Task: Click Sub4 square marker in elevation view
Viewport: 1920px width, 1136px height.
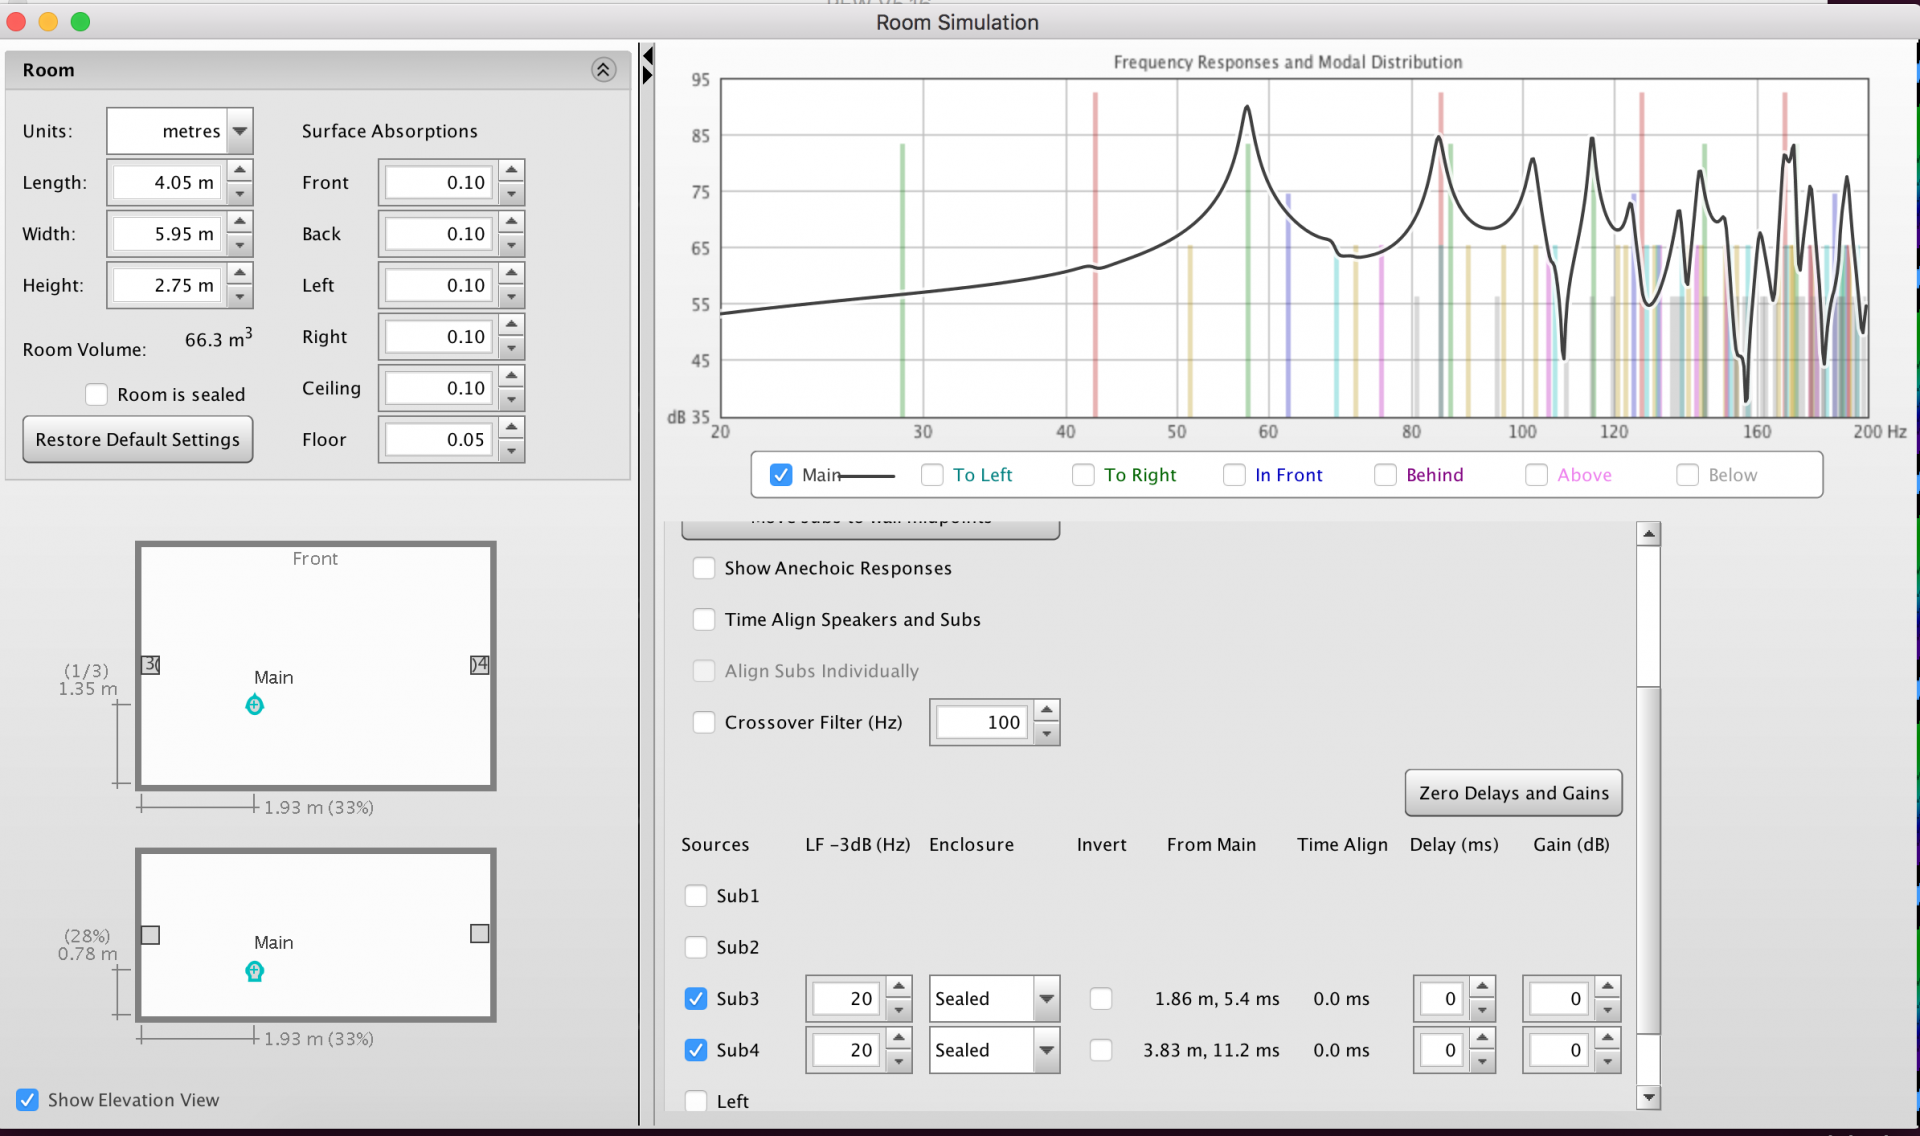Action: coord(480,933)
